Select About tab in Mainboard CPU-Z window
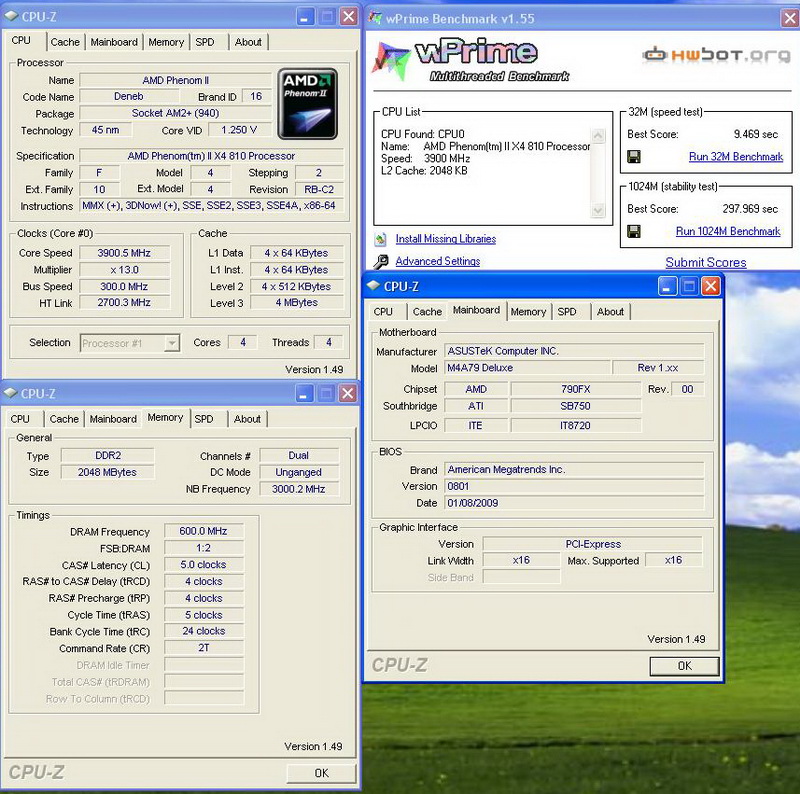Viewport: 800px width, 794px height. [x=610, y=311]
